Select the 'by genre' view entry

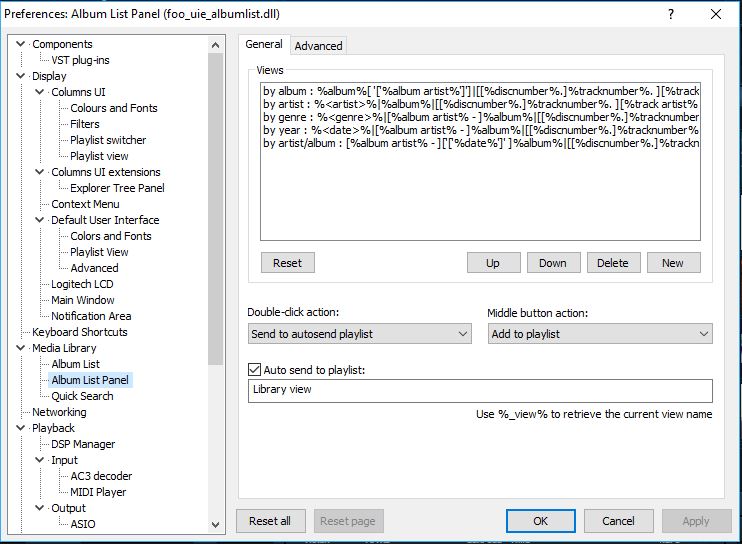click(x=480, y=117)
